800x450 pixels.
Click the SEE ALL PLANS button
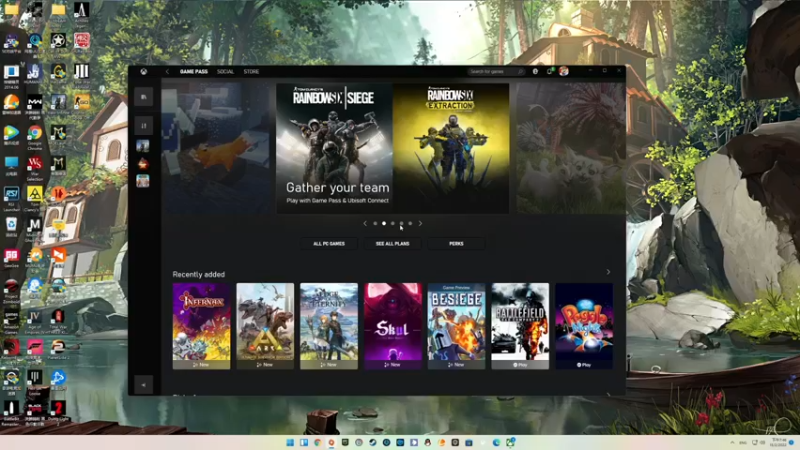pos(392,244)
